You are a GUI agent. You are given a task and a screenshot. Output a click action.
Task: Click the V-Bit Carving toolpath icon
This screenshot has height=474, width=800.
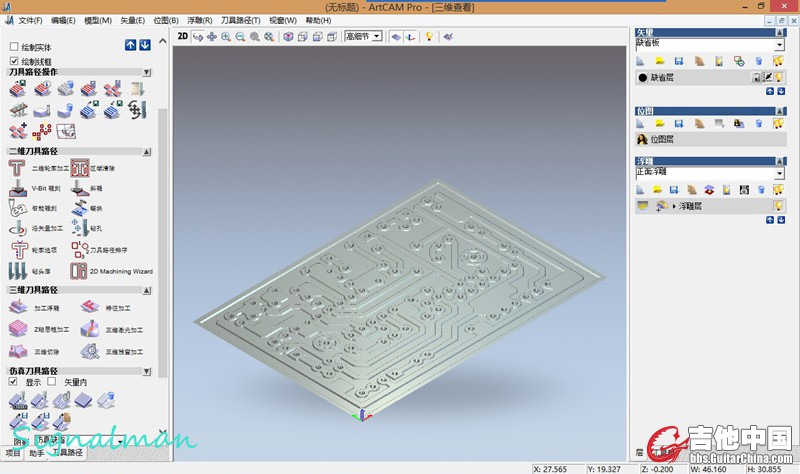coord(18,188)
